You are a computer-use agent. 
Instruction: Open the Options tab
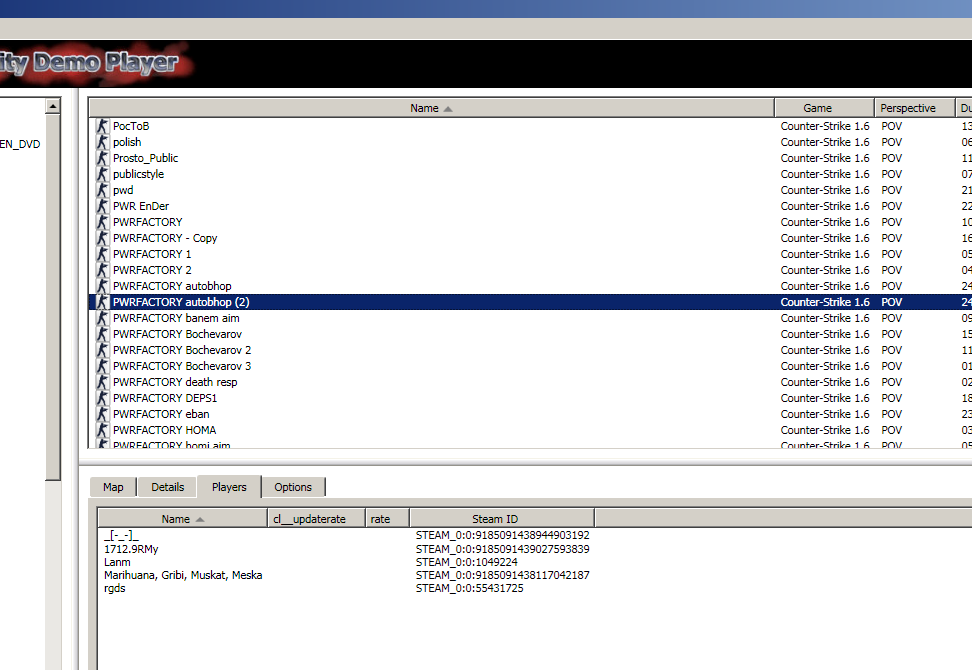(293, 487)
